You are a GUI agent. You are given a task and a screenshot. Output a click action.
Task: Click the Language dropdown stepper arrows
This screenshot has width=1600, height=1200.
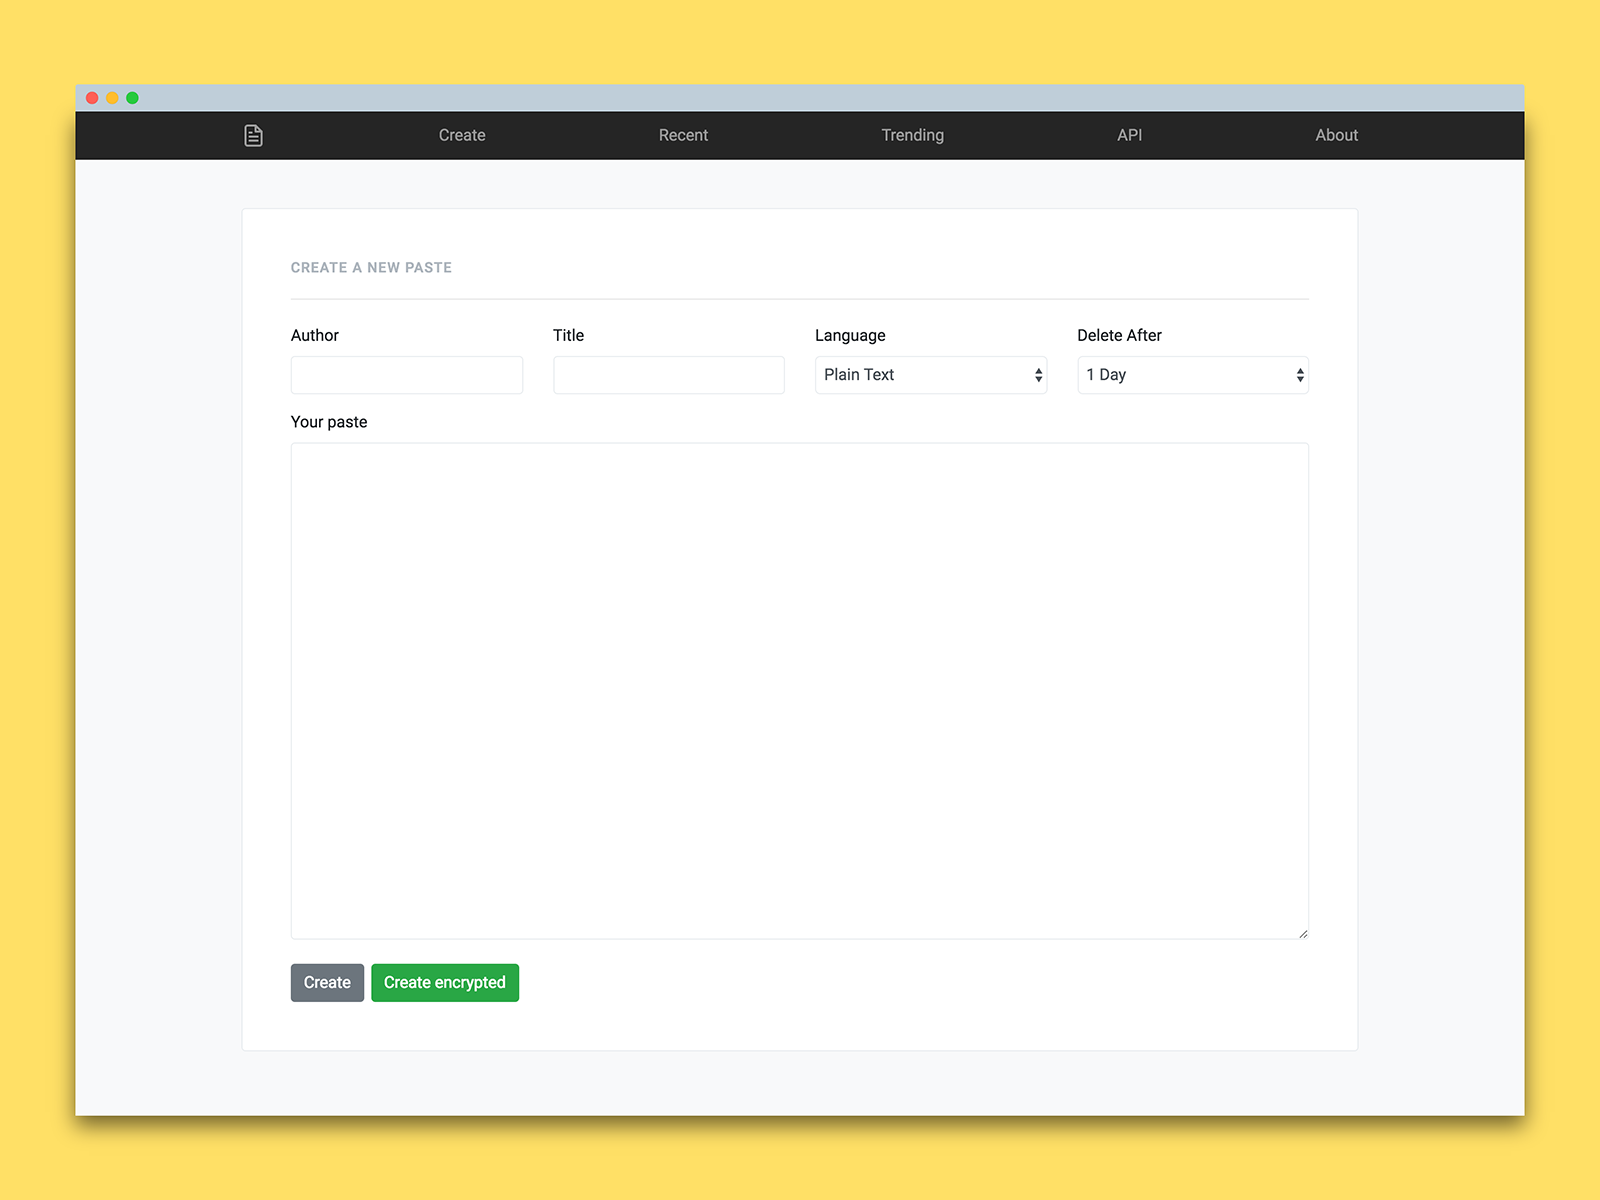pyautogui.click(x=1037, y=375)
